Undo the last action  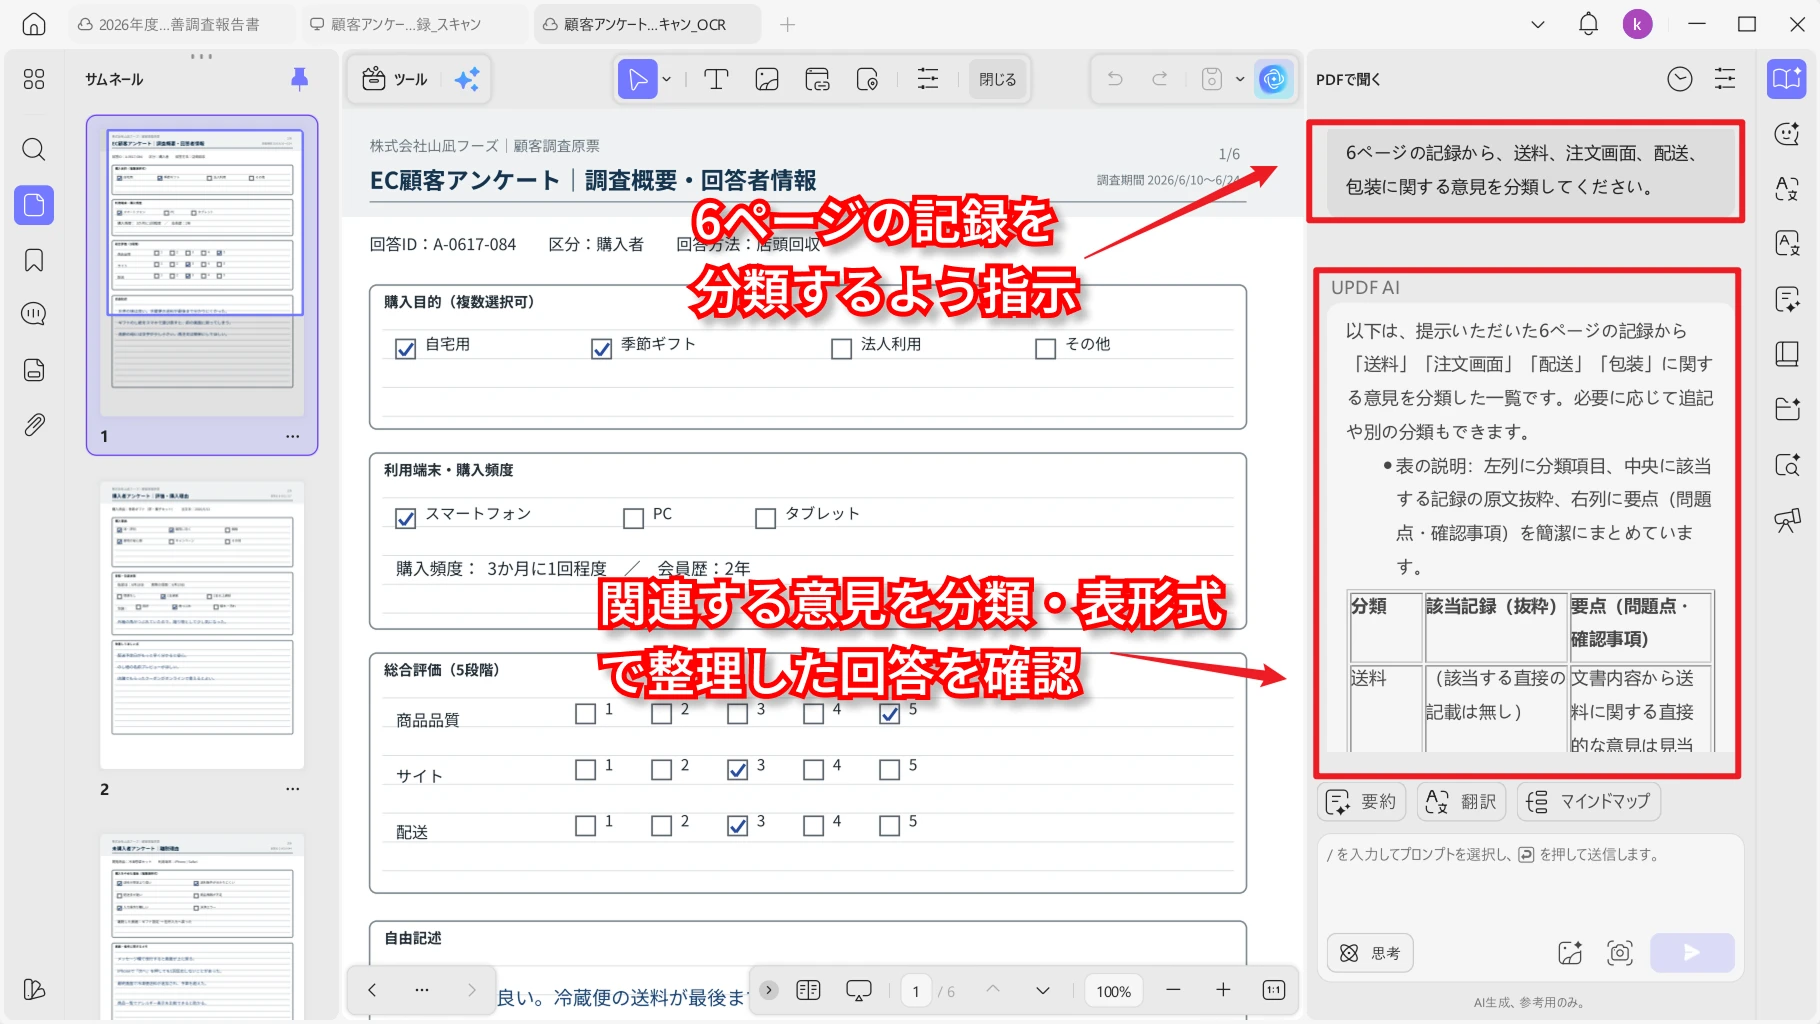[1115, 79]
